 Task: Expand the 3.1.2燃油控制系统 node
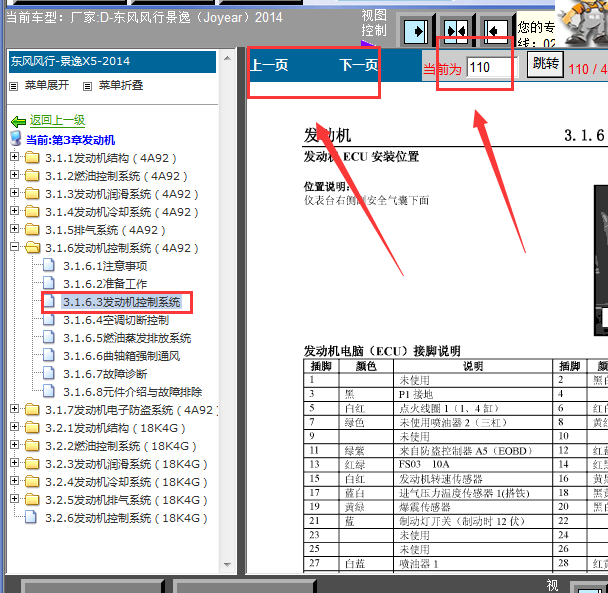(14, 175)
